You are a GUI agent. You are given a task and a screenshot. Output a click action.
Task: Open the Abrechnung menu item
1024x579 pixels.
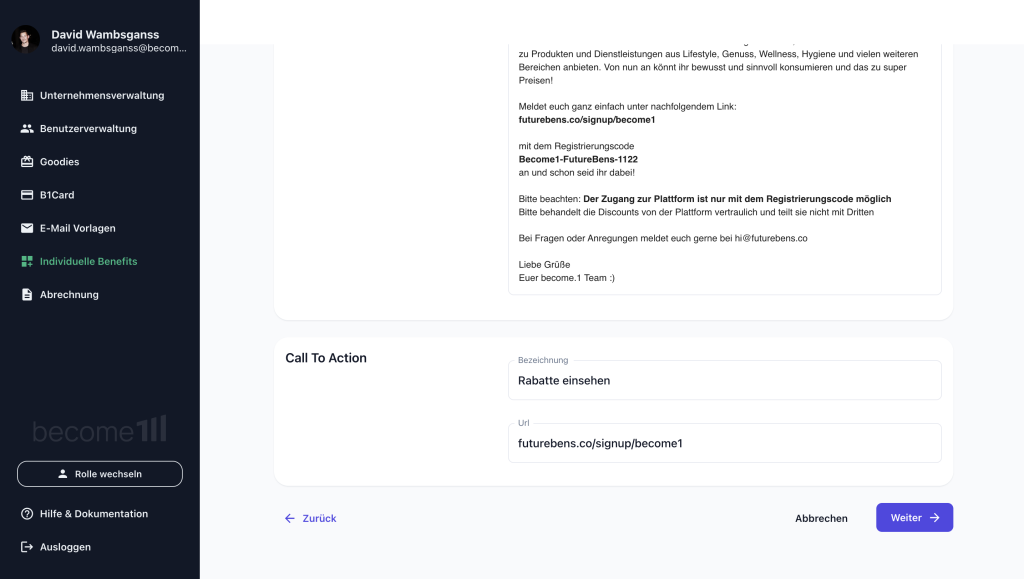pos(69,294)
